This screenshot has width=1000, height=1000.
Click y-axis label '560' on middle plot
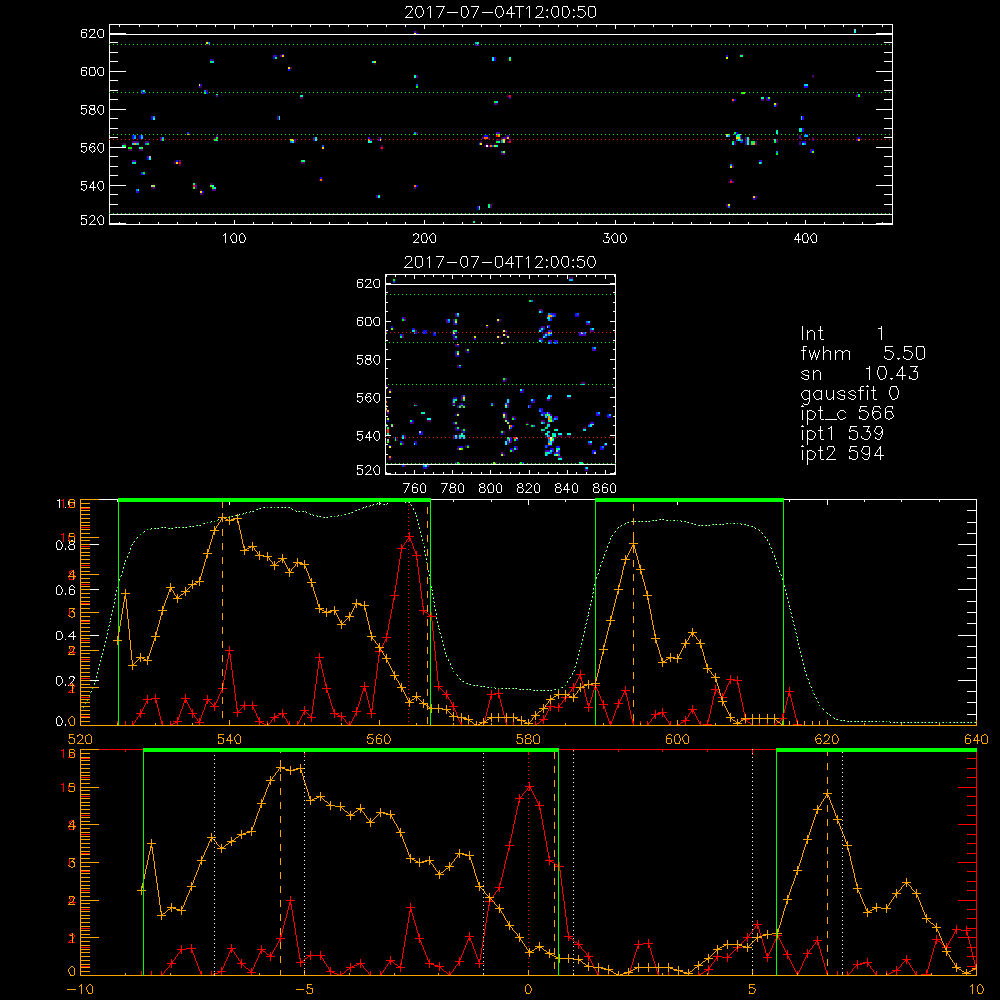[x=368, y=398]
